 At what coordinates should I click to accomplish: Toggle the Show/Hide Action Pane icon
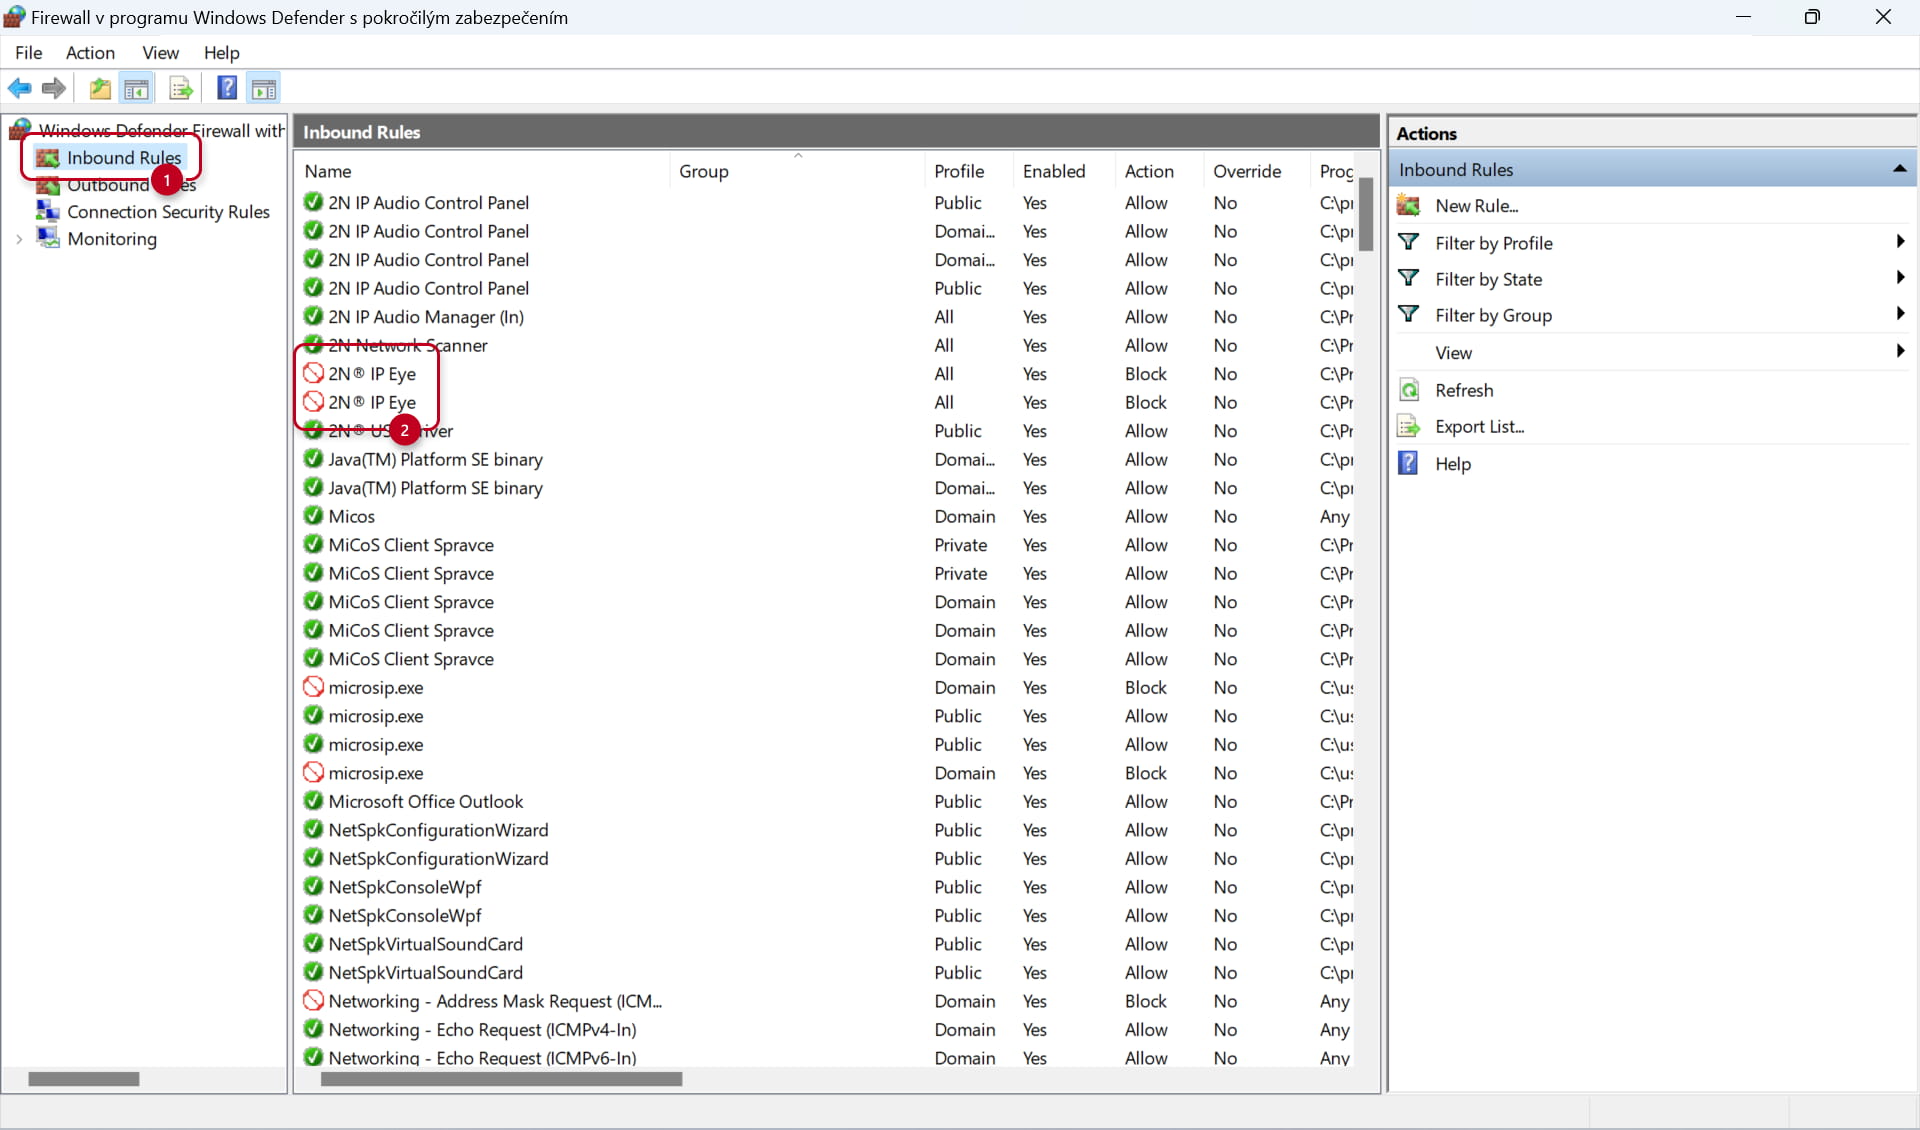pos(264,89)
